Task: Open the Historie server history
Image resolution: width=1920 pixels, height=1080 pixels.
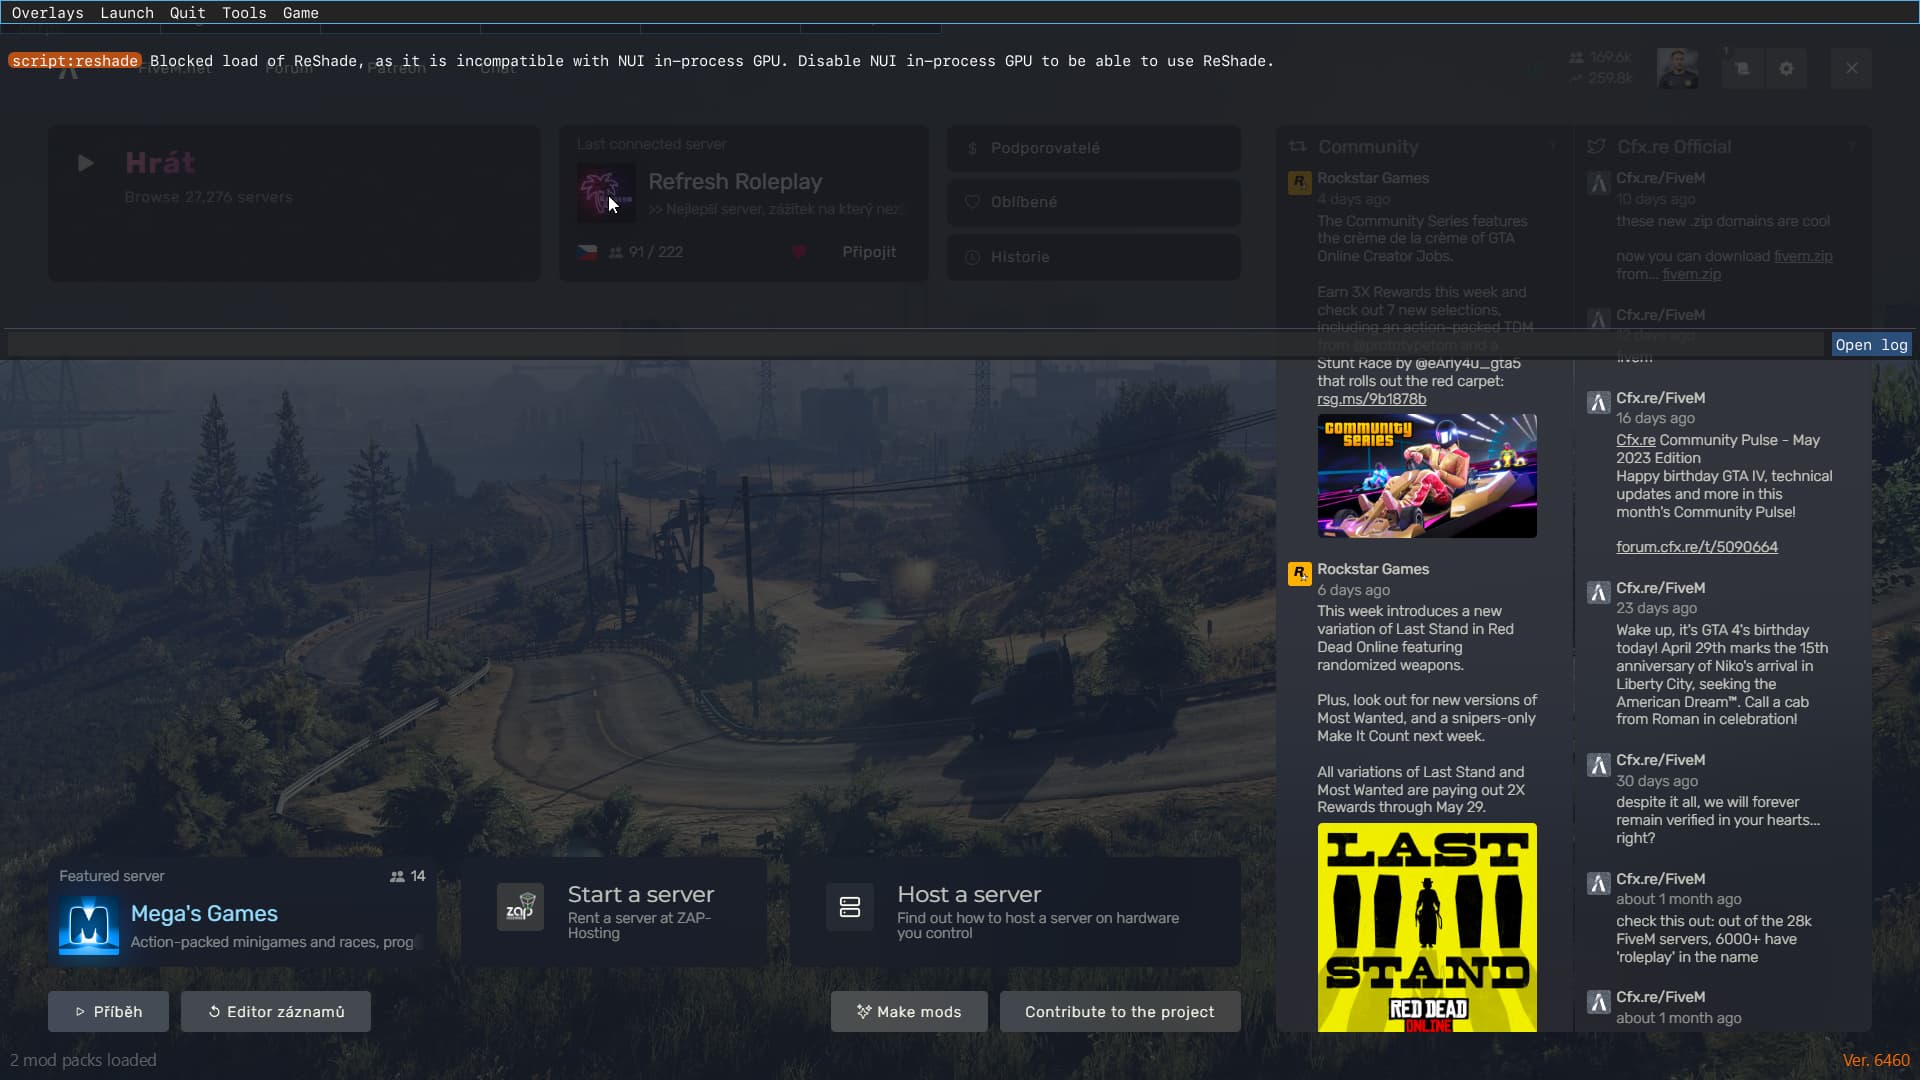Action: click(1094, 257)
